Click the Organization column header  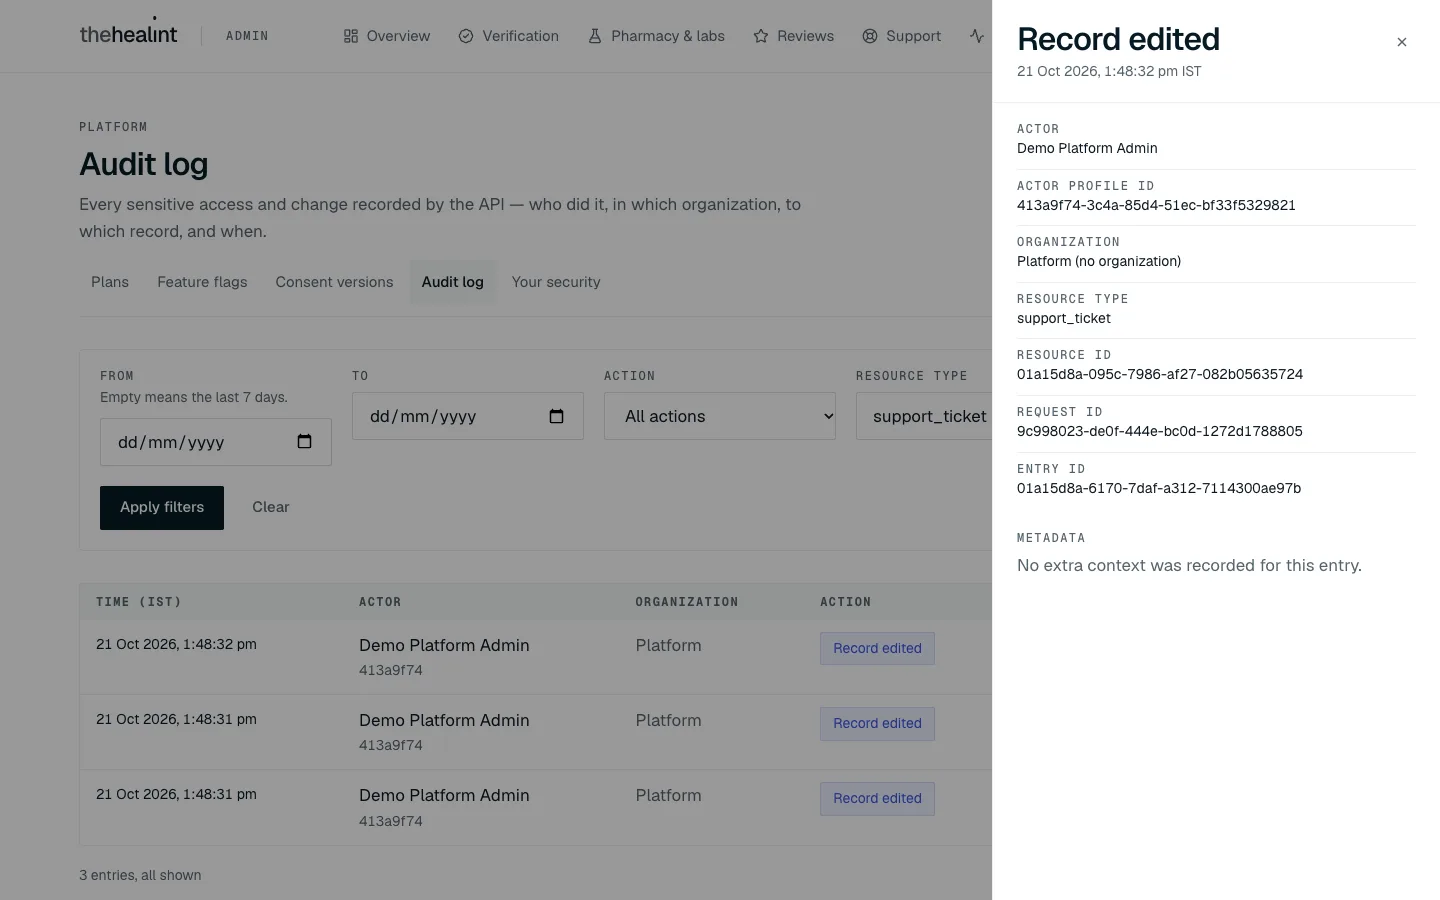coord(687,602)
